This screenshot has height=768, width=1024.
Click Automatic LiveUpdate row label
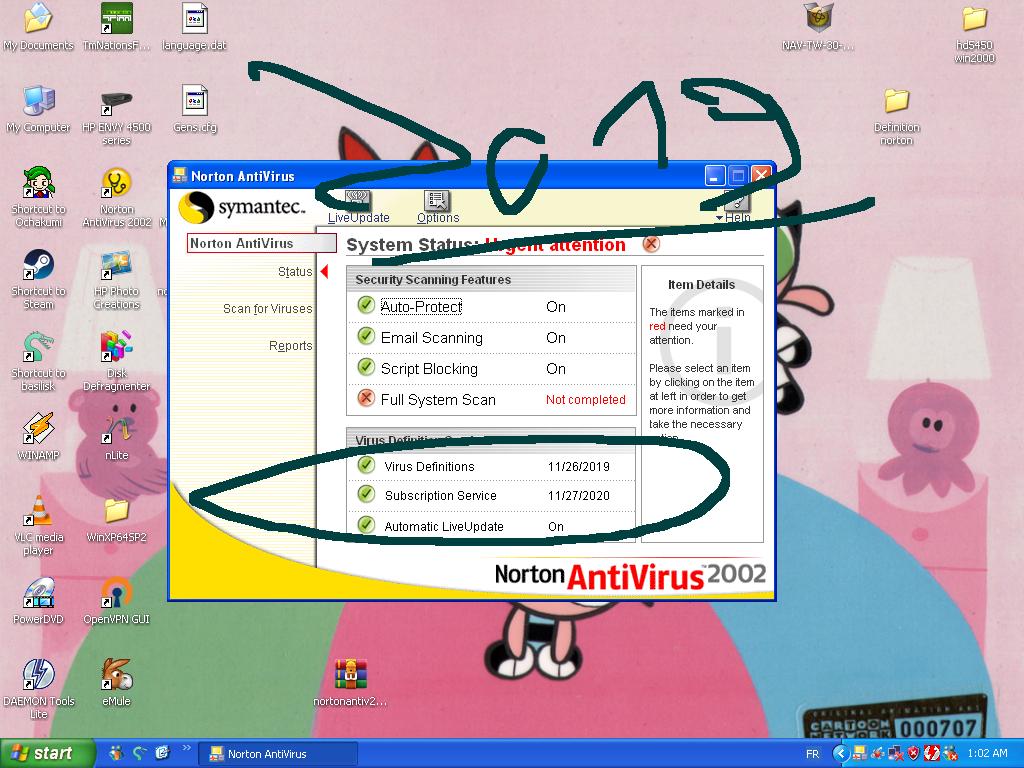[x=444, y=526]
